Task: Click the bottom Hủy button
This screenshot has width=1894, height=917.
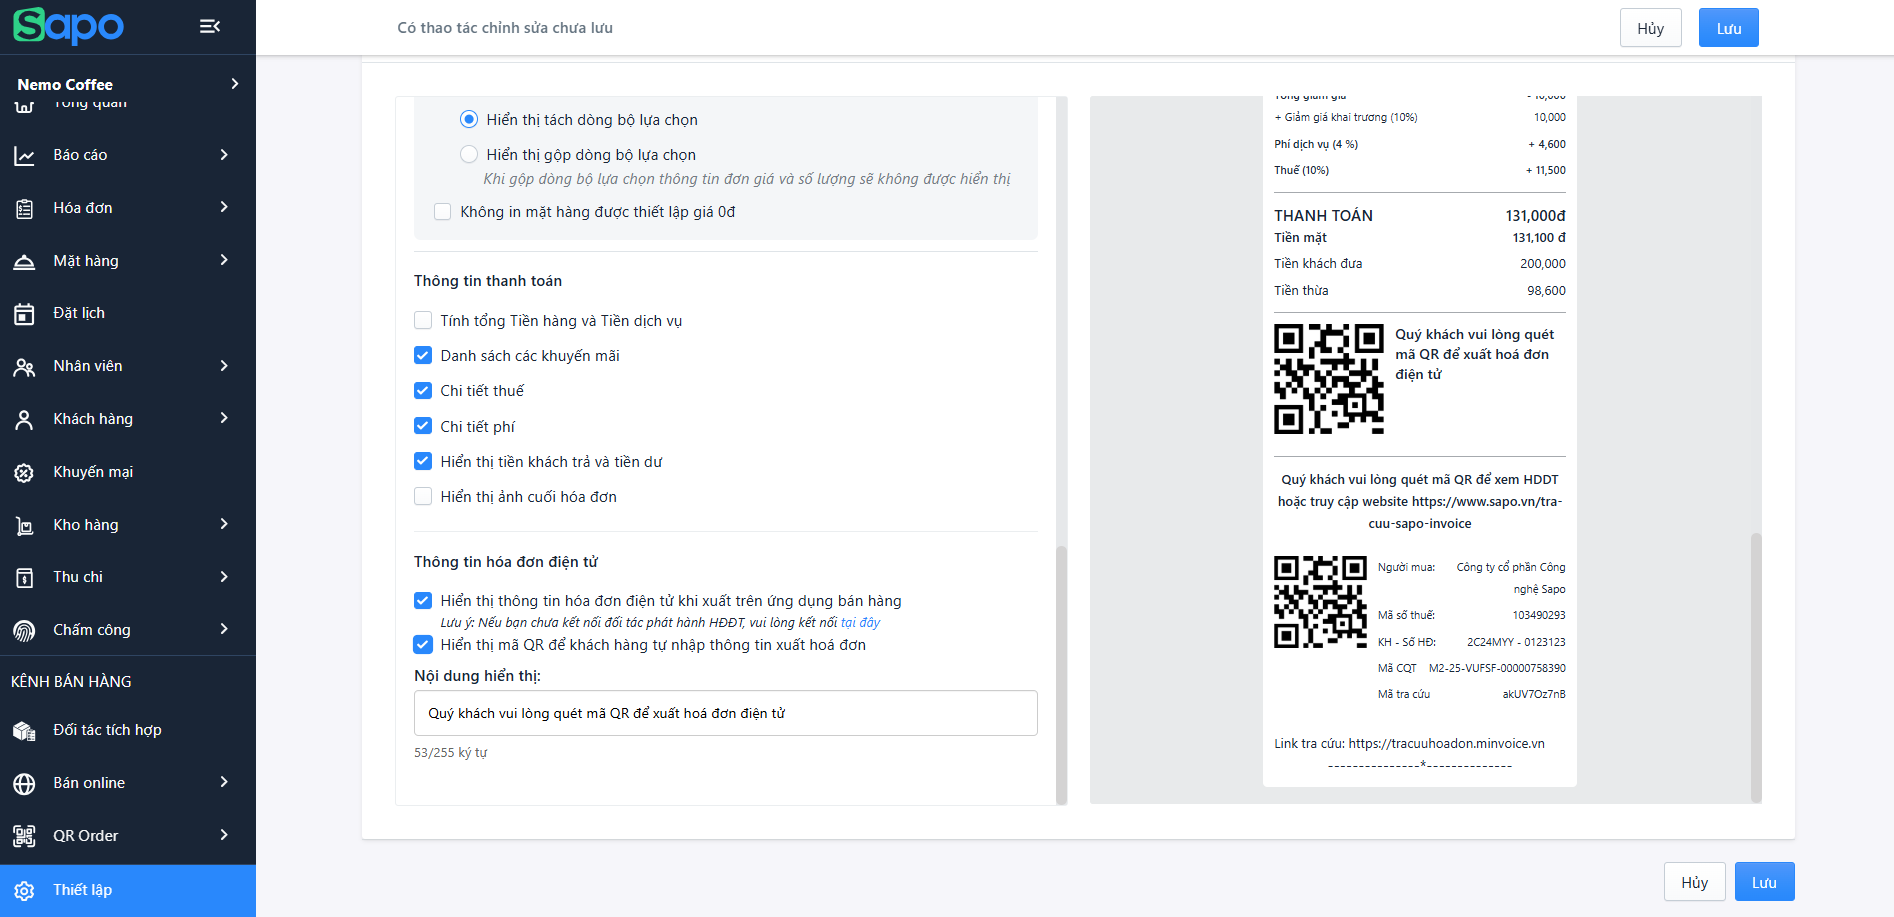Action: 1694,882
